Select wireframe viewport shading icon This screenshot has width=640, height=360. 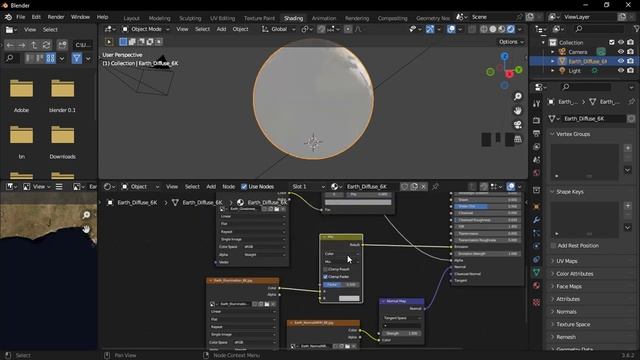[x=484, y=29]
